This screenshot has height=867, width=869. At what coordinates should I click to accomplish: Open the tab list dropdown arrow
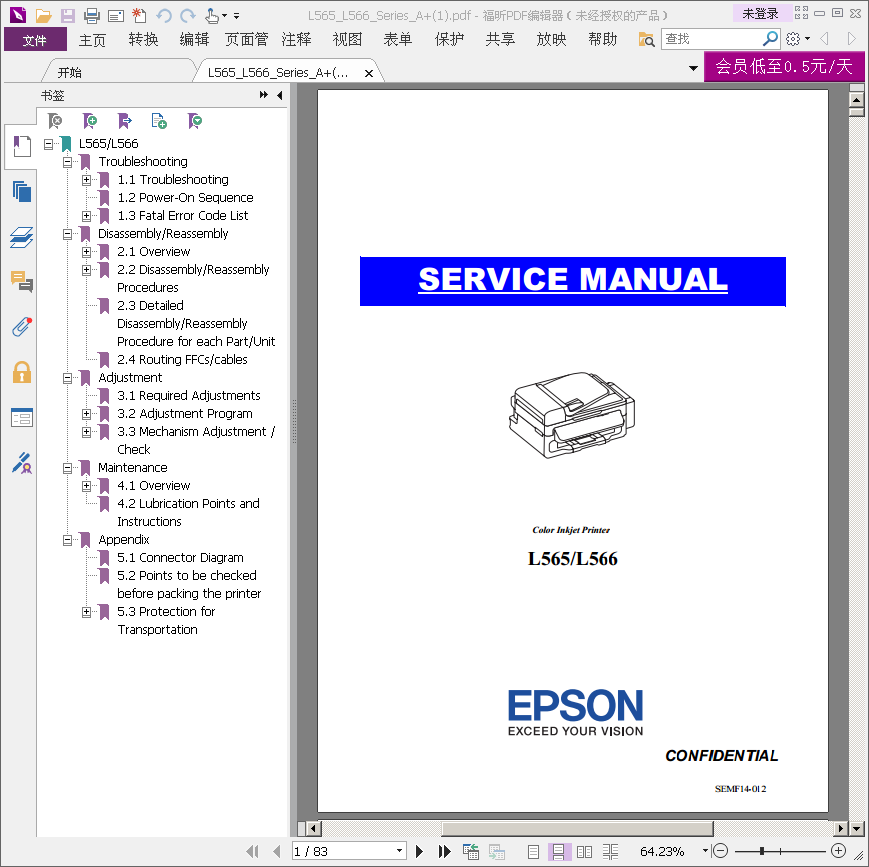pos(693,68)
